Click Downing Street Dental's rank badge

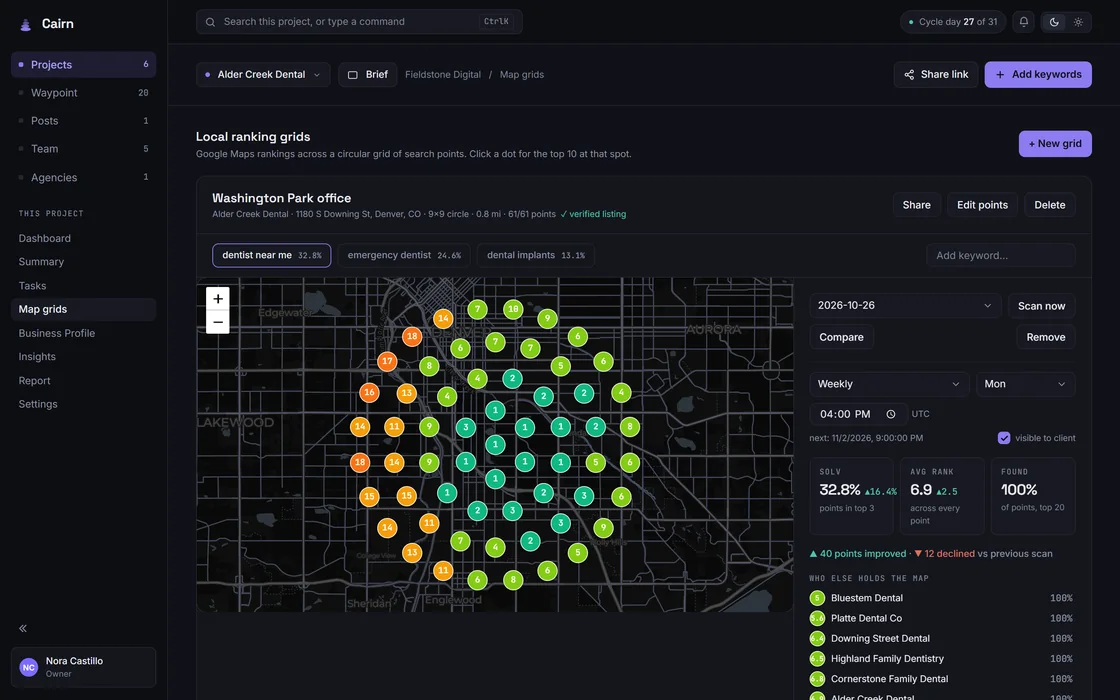[817, 639]
